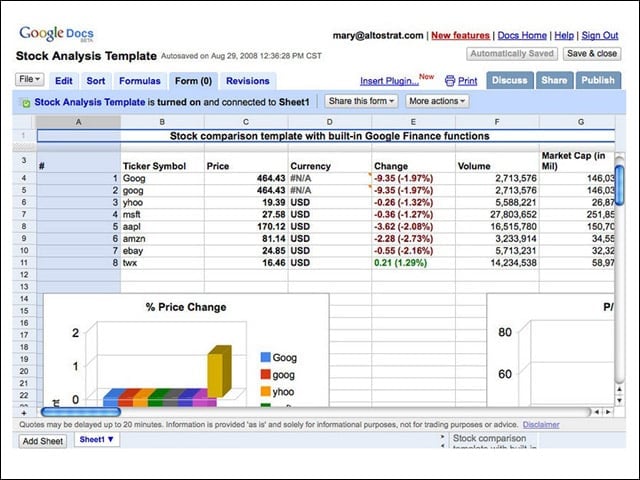Click the ticker cell 'twx'
Image resolution: width=640 pixels, height=480 pixels.
(x=162, y=262)
